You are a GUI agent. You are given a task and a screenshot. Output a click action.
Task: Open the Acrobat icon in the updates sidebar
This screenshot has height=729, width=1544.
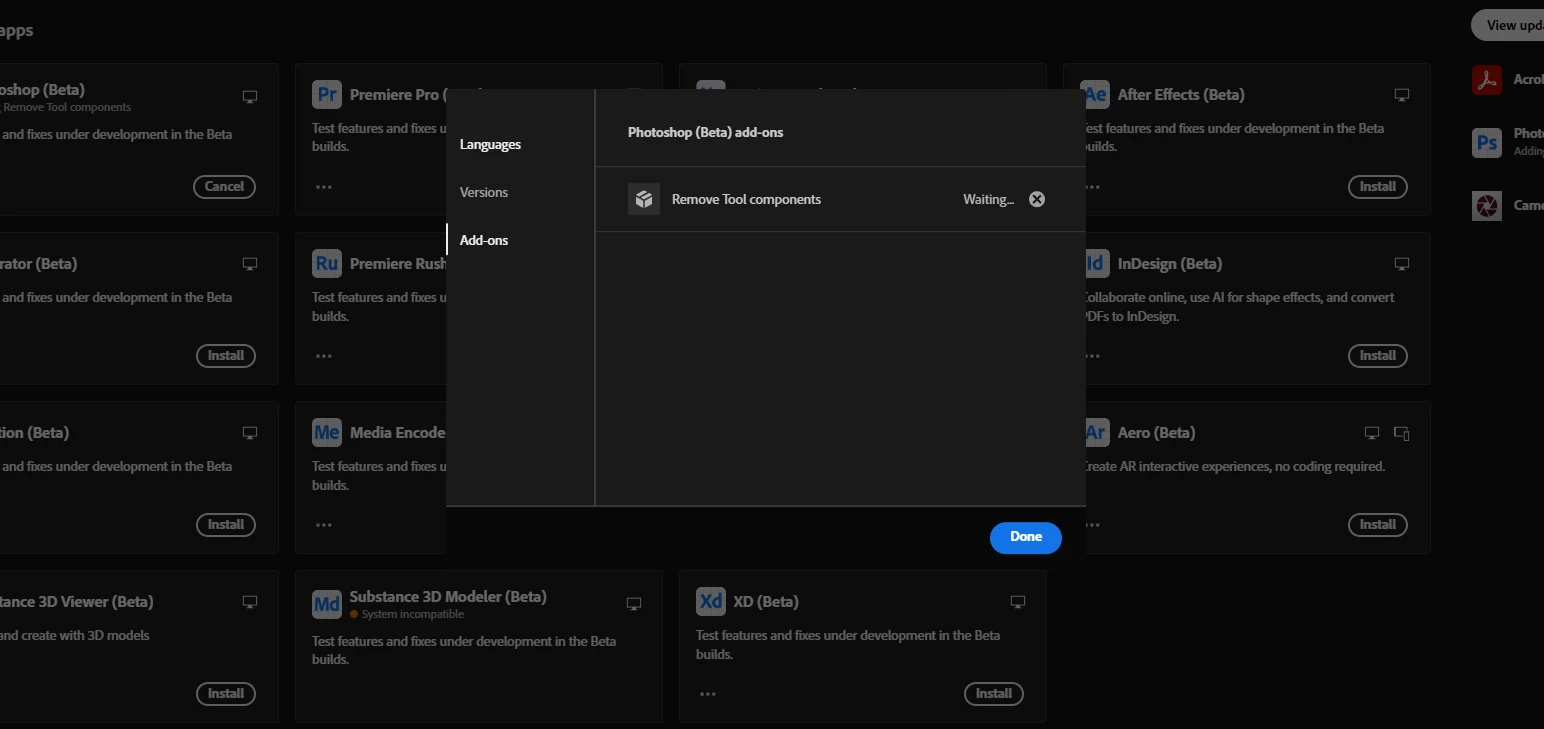pos(1487,80)
